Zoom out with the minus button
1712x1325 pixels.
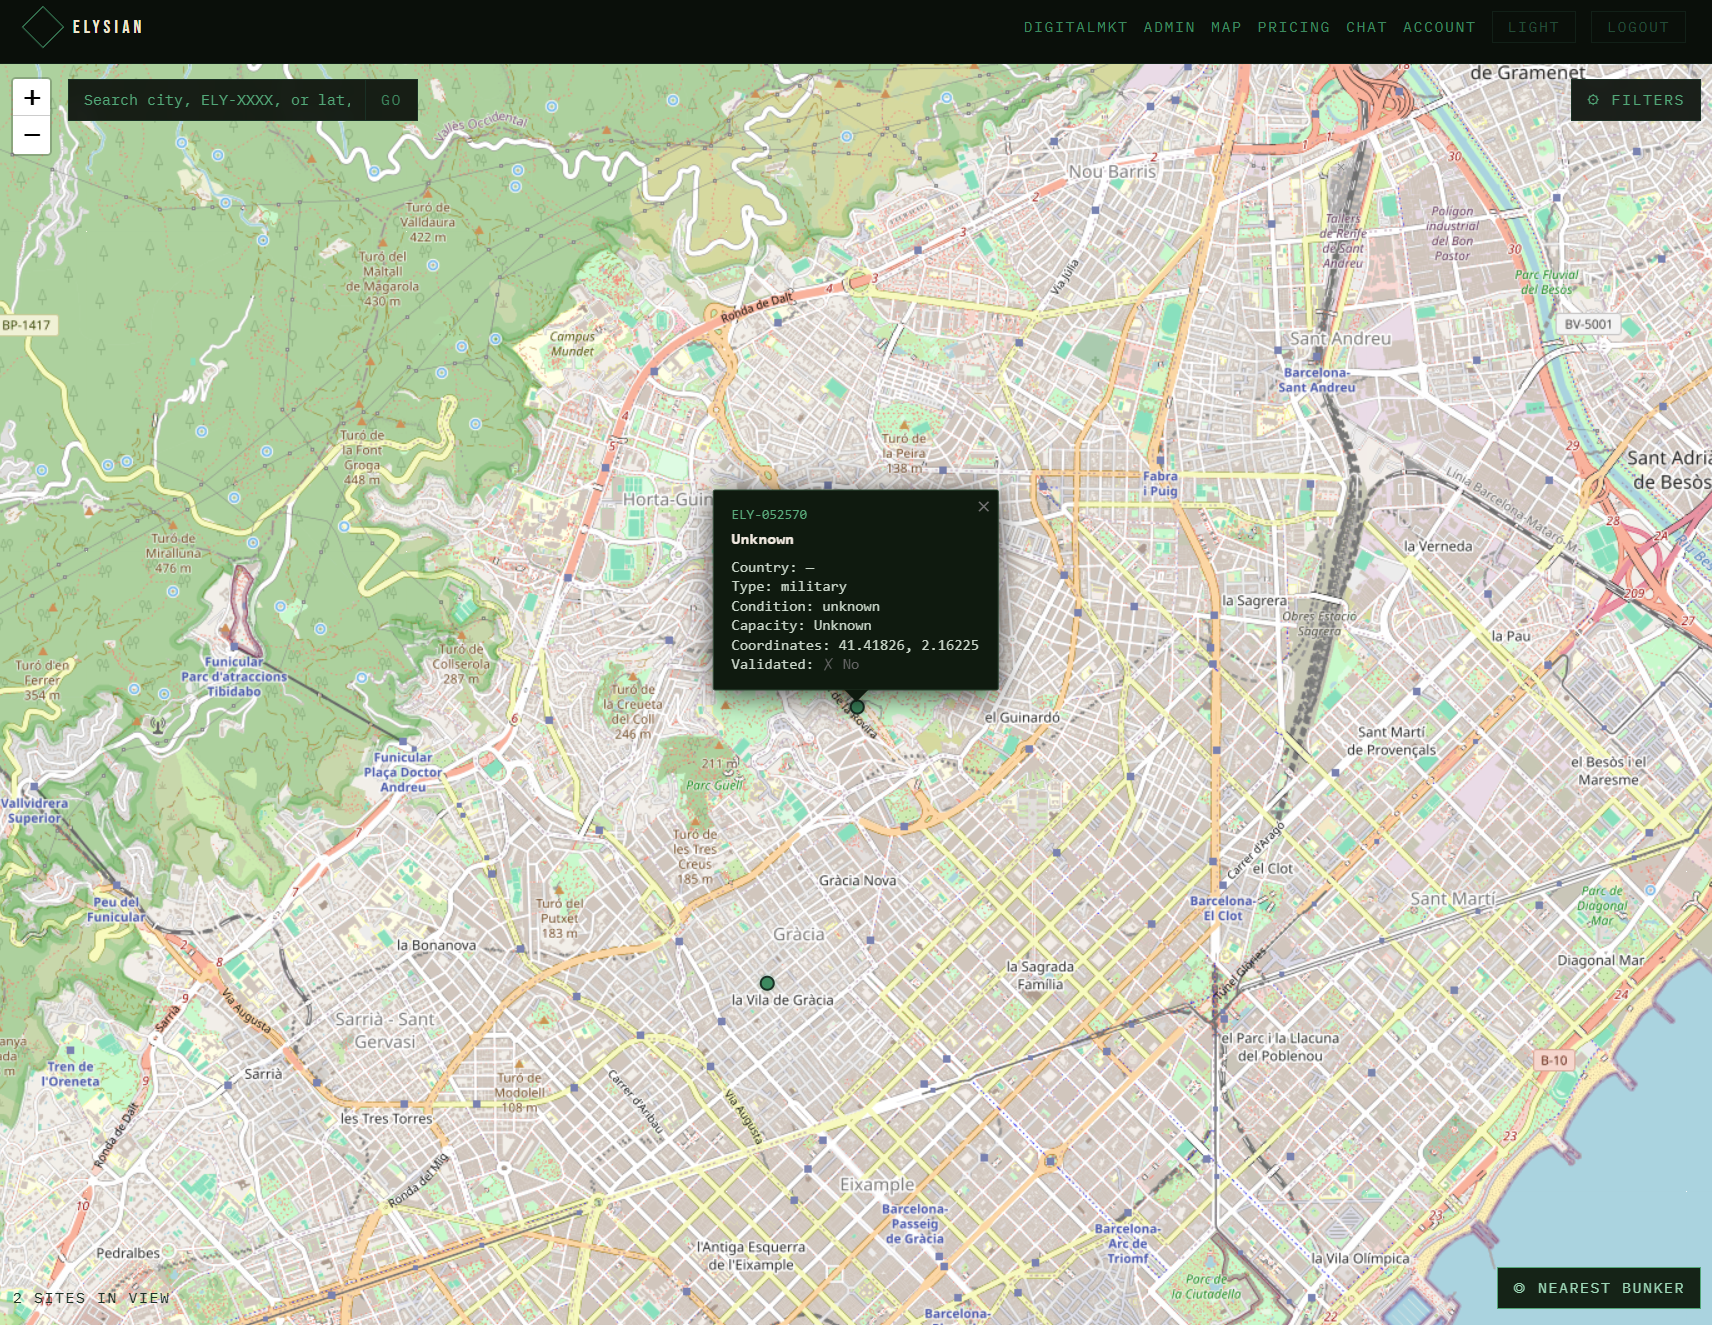[x=32, y=135]
